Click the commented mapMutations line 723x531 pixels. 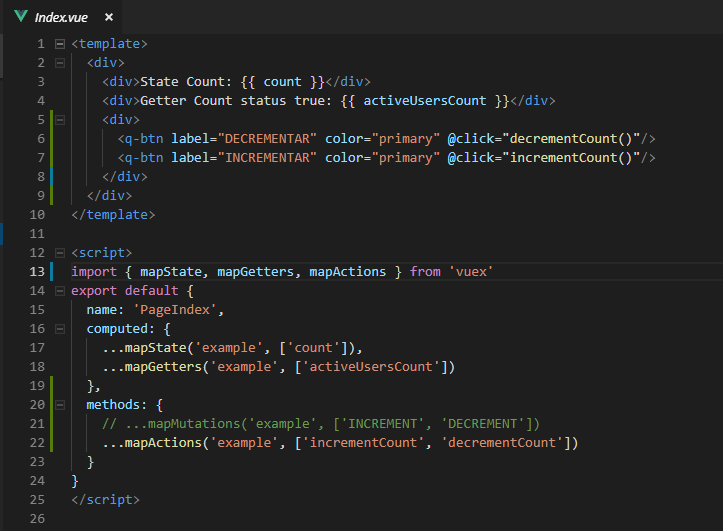320,424
